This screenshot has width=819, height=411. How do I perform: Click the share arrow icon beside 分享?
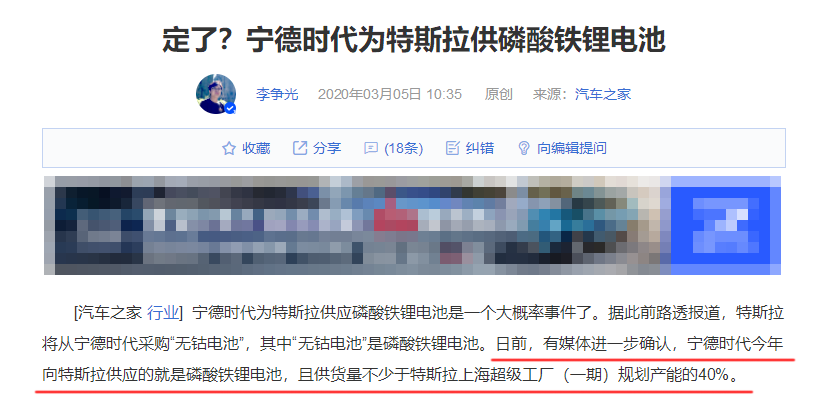[x=300, y=148]
